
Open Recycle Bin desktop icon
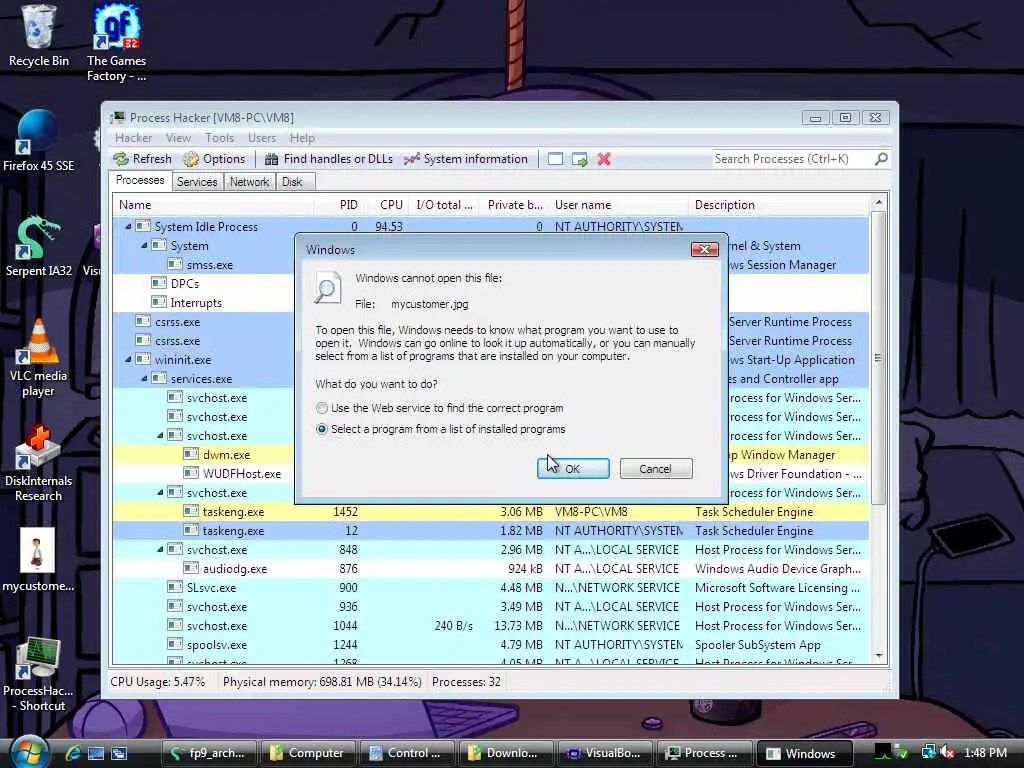point(39,37)
